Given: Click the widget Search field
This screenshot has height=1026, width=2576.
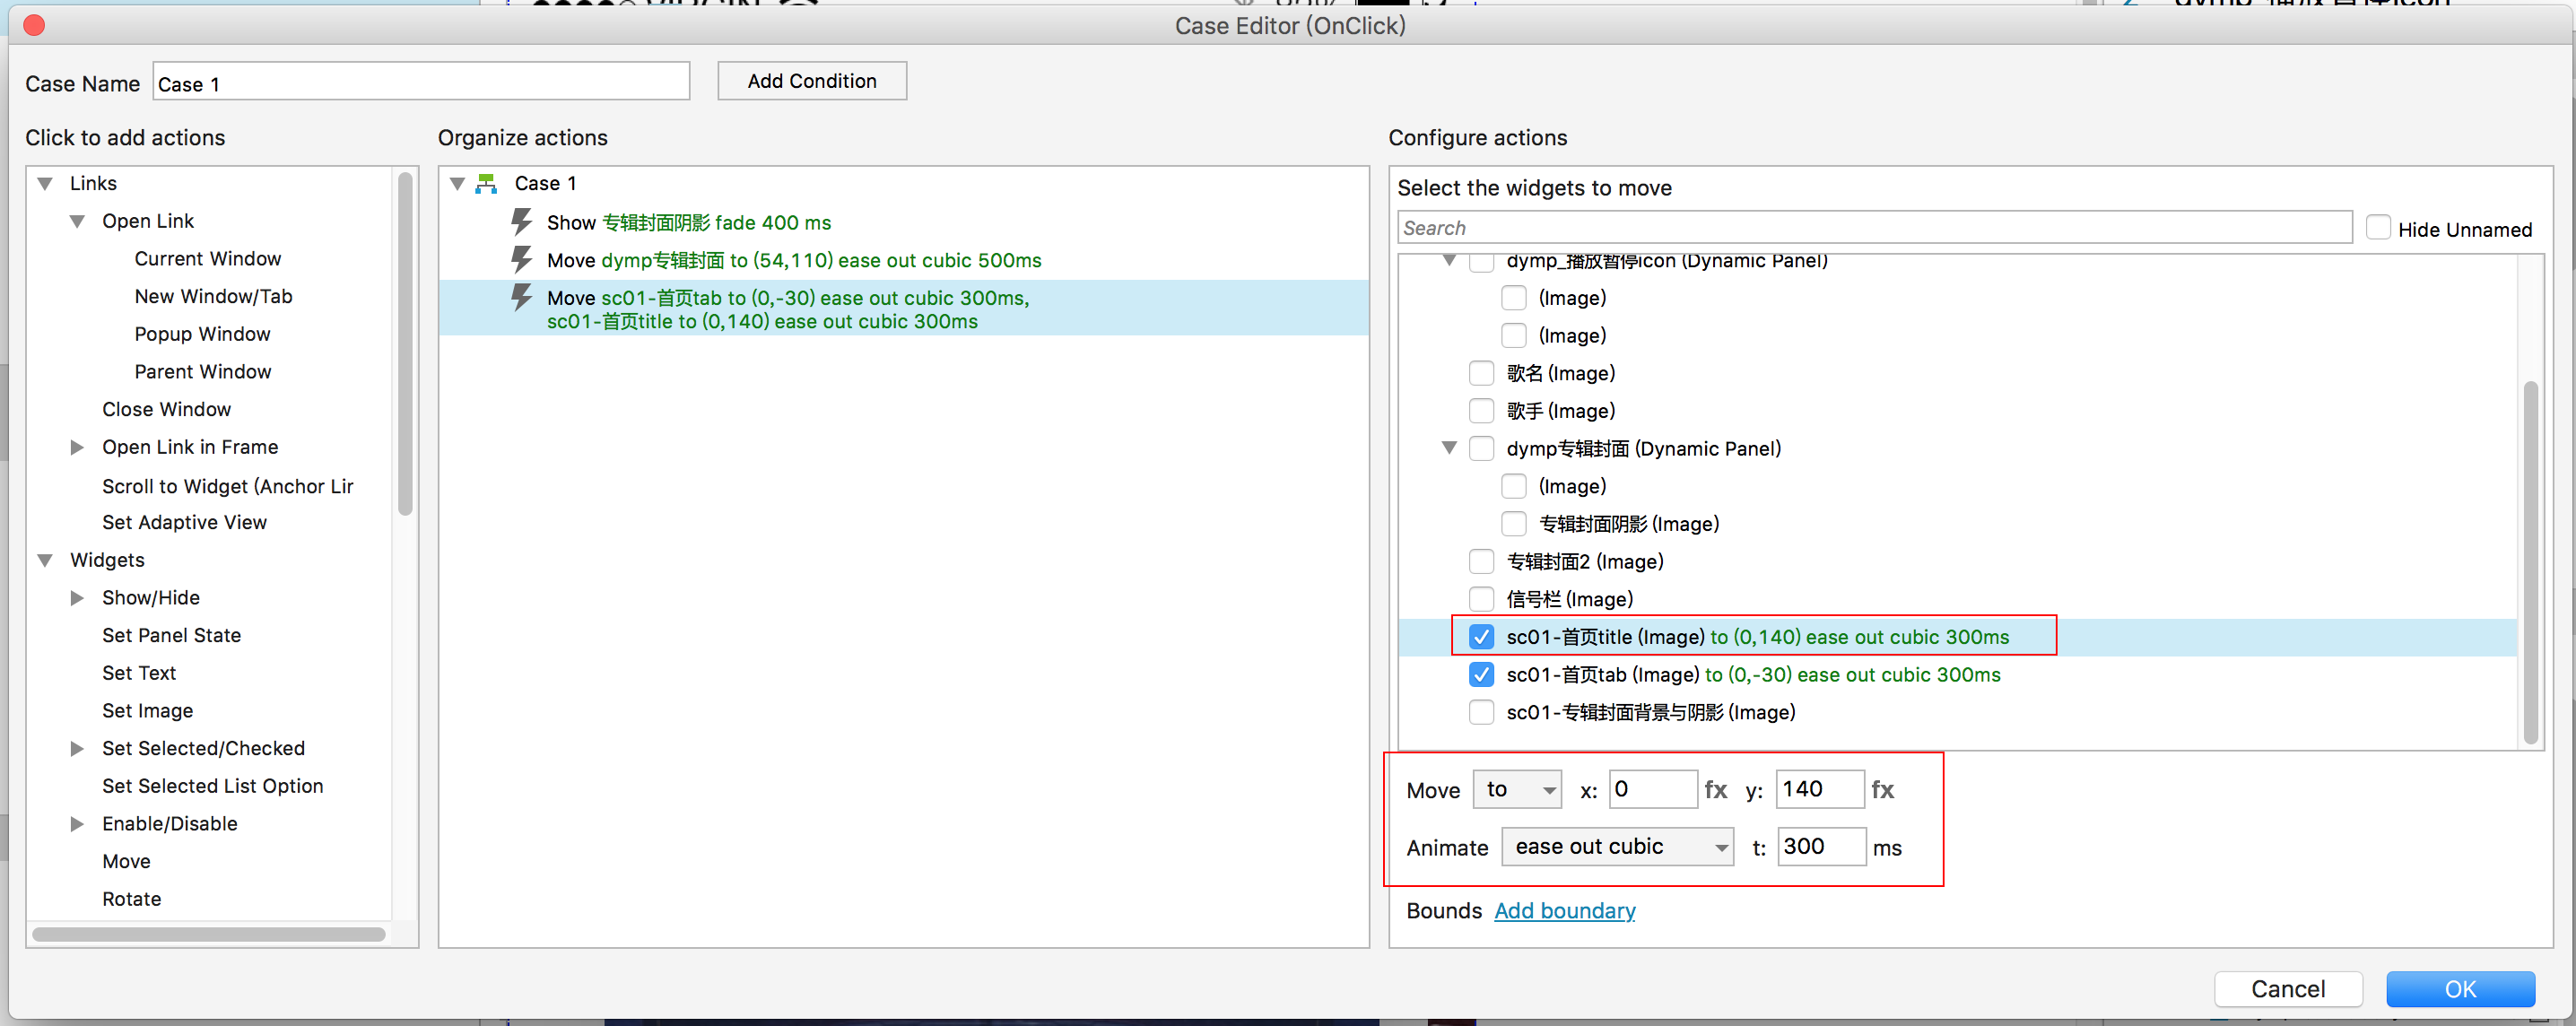Looking at the screenshot, I should coord(1874,228).
